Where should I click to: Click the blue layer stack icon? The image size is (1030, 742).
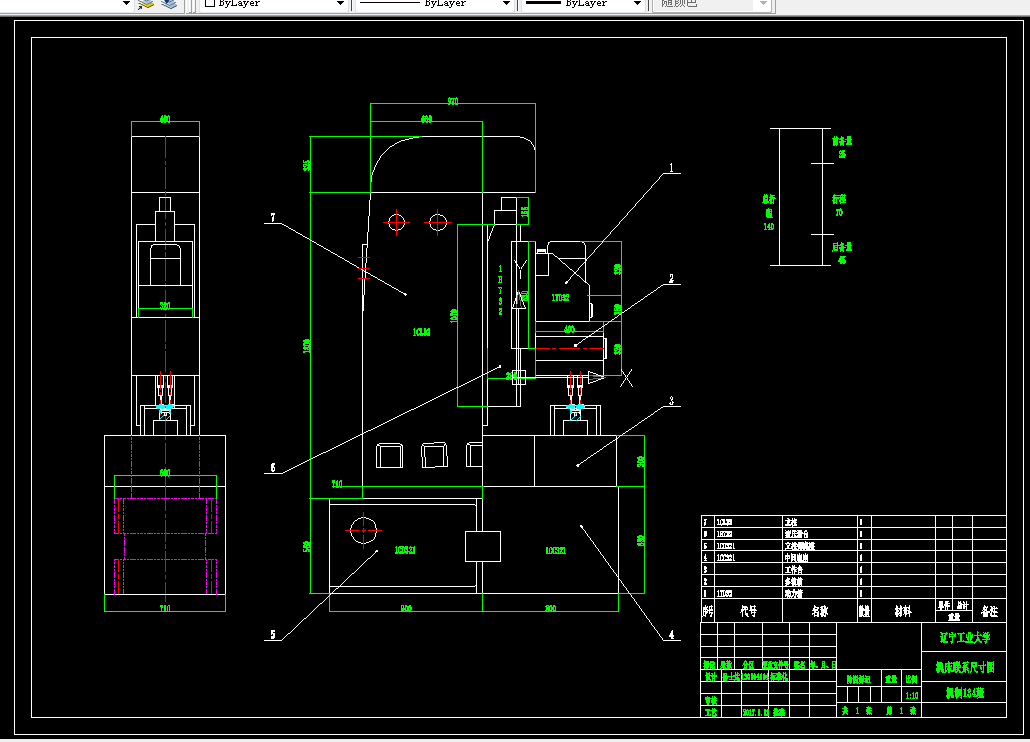(169, 5)
